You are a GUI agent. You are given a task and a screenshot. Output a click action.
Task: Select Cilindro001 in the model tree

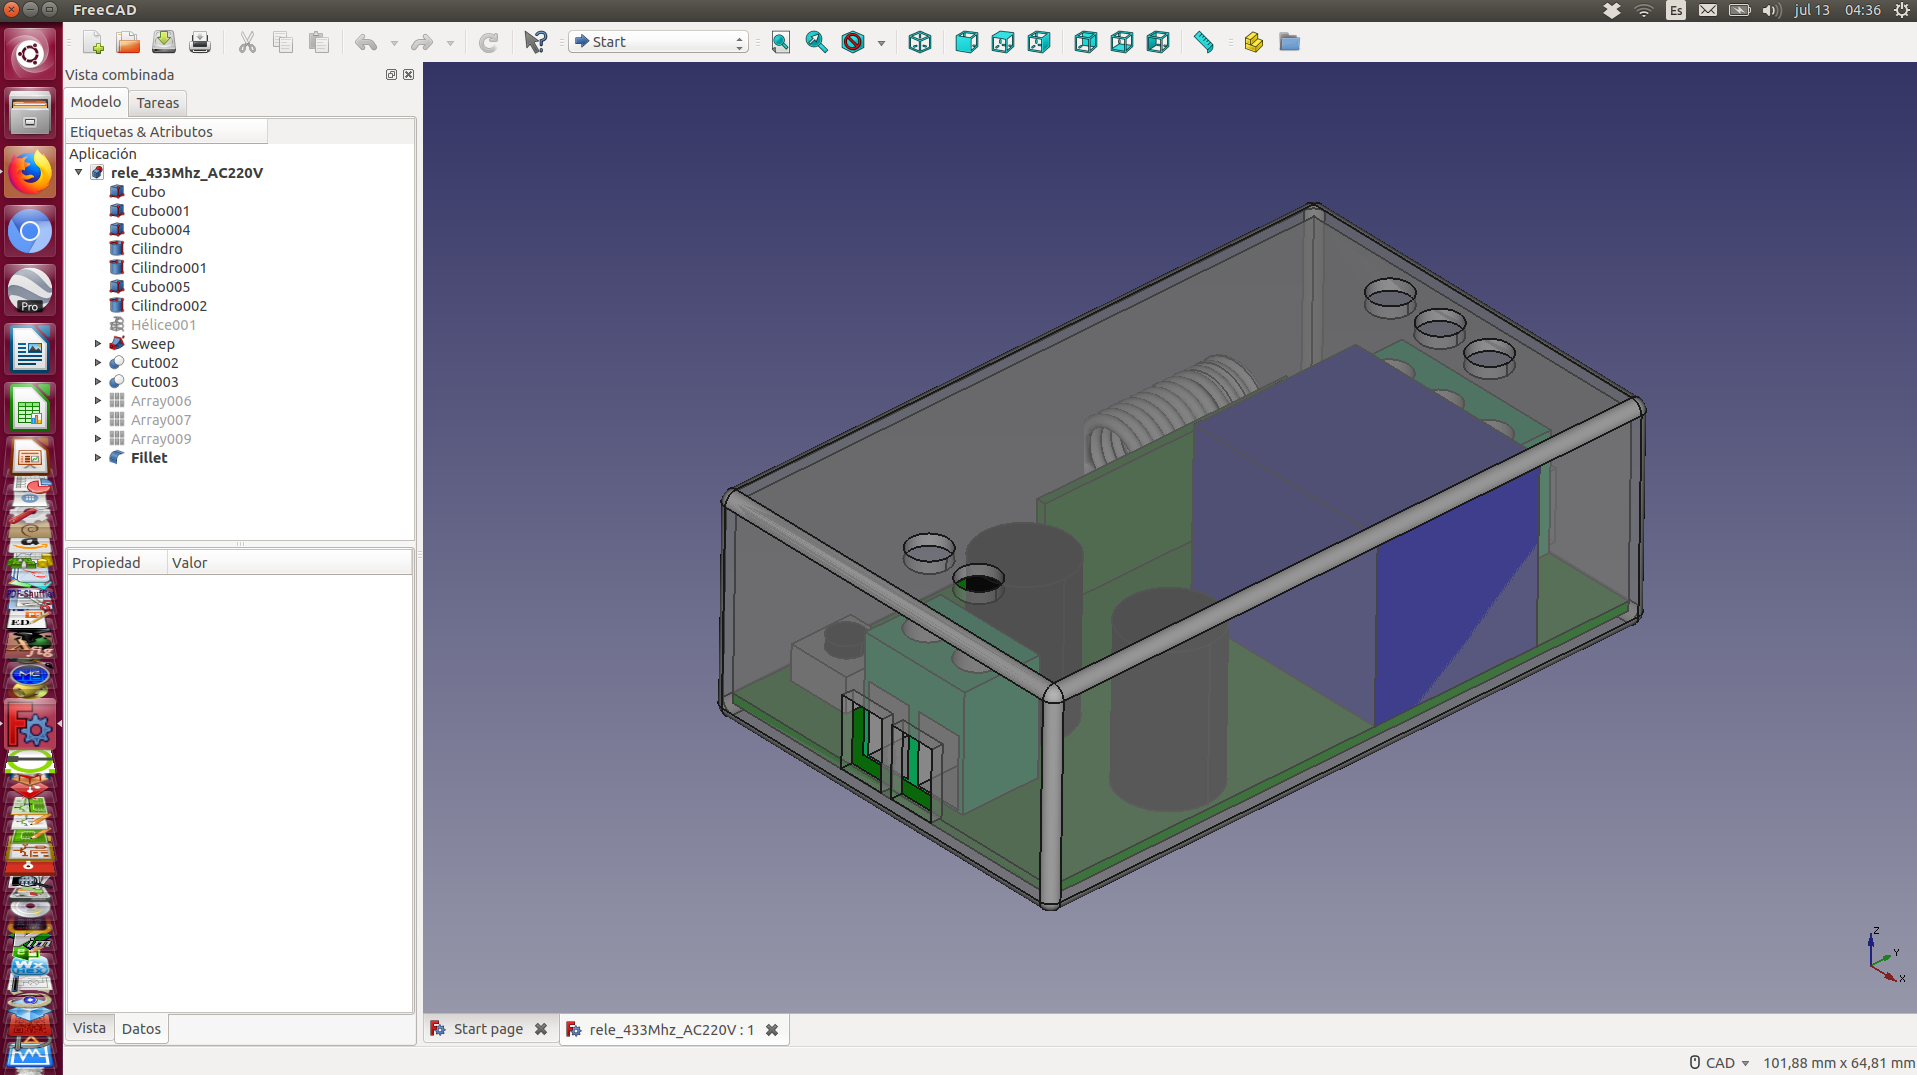[x=168, y=268]
